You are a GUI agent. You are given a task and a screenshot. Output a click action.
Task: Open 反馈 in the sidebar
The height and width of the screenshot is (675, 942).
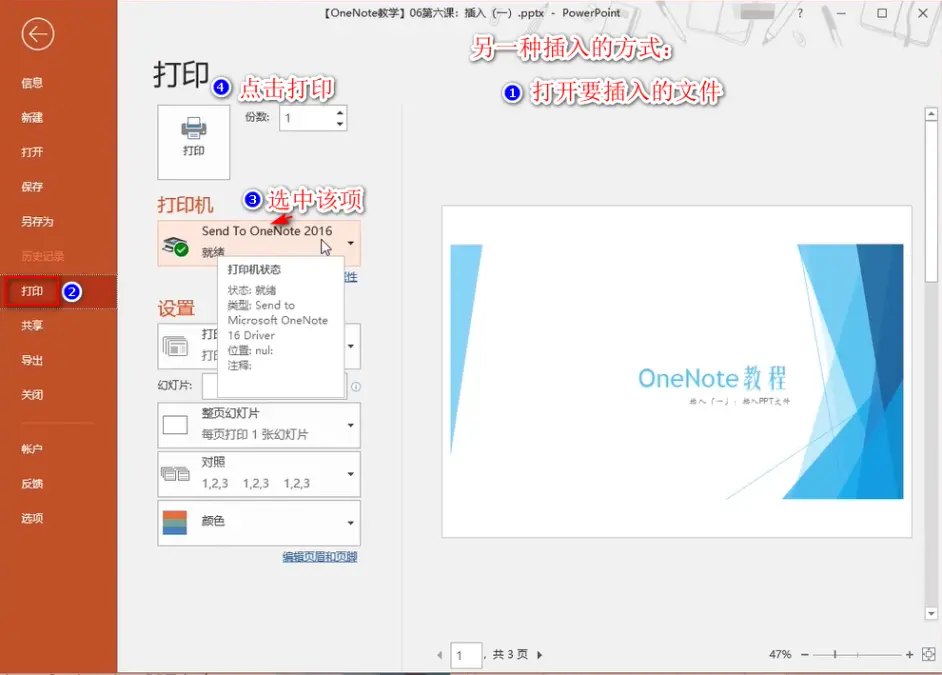pos(32,483)
